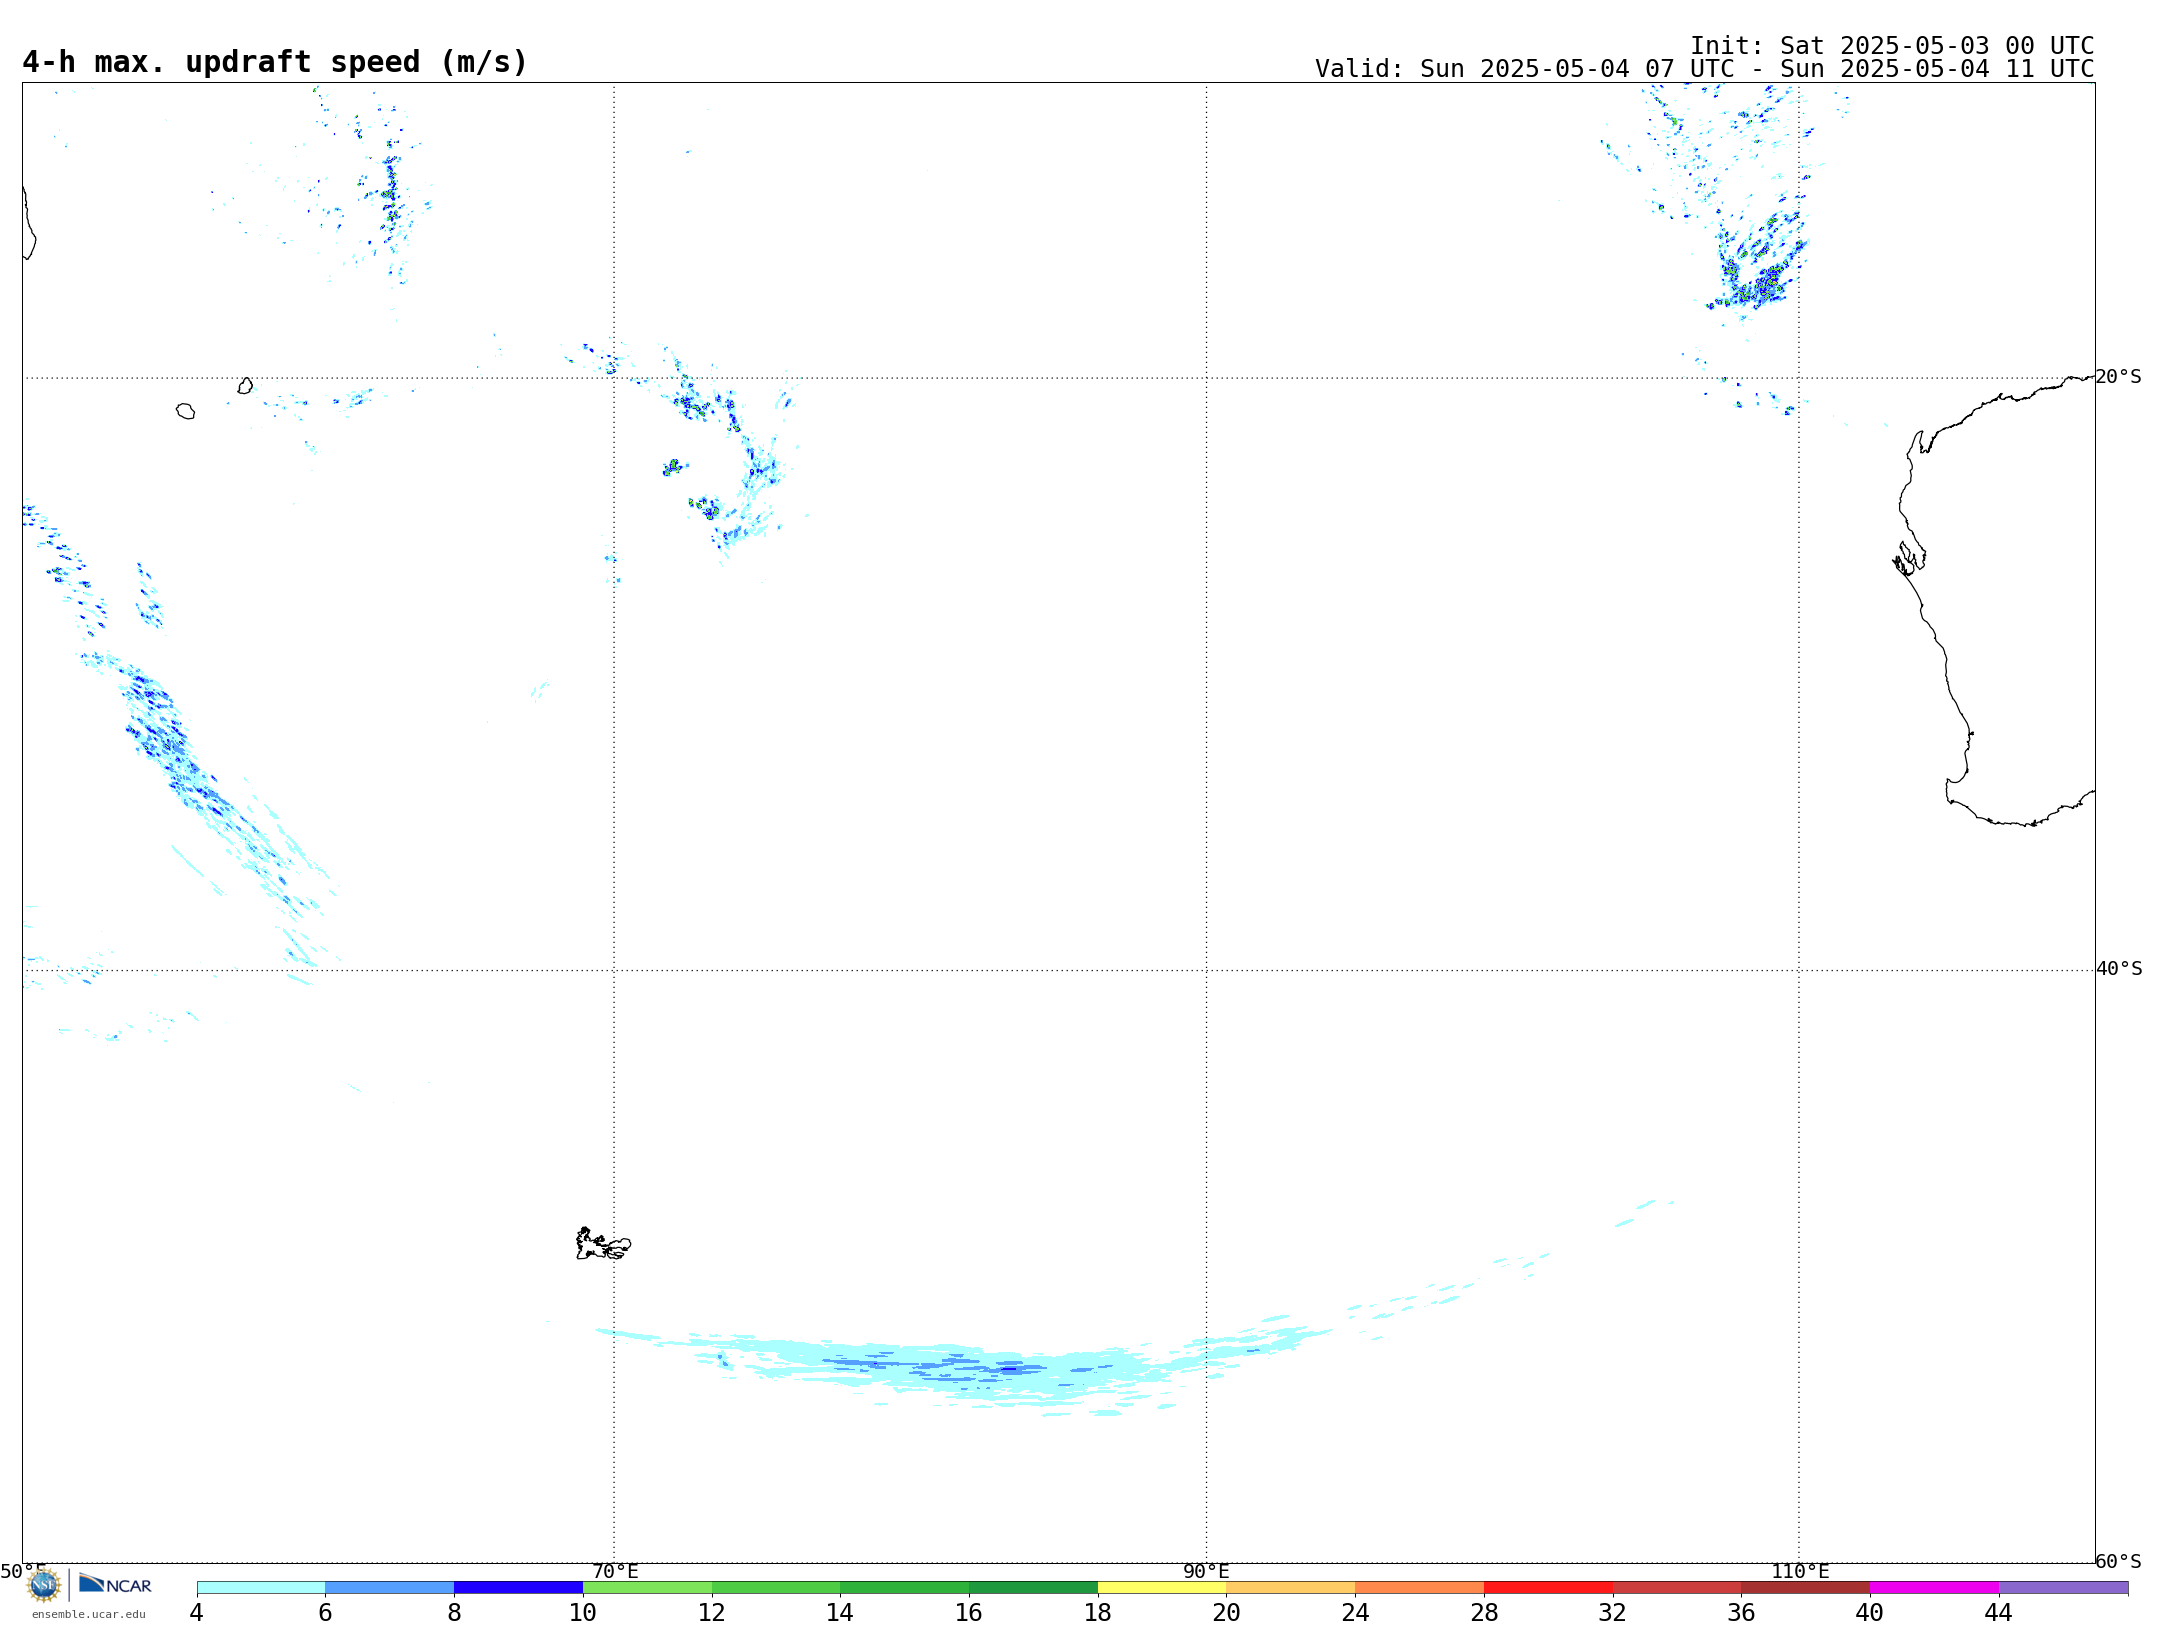
Task: Click the colorbar tick value 28
Action: click(1484, 1612)
